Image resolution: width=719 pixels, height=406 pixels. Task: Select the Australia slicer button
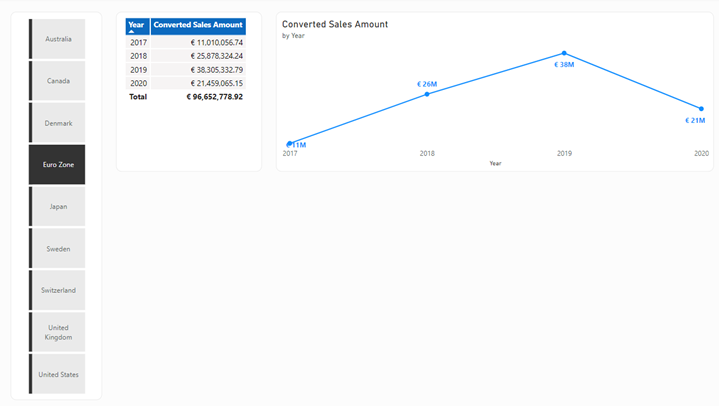pyautogui.click(x=57, y=39)
